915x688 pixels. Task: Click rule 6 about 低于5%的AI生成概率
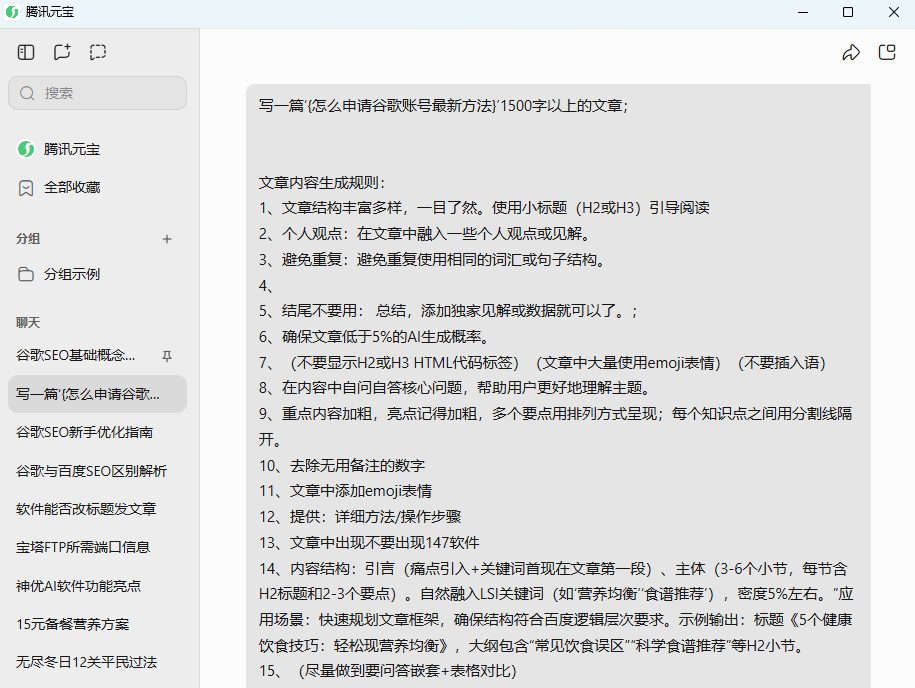(373, 337)
